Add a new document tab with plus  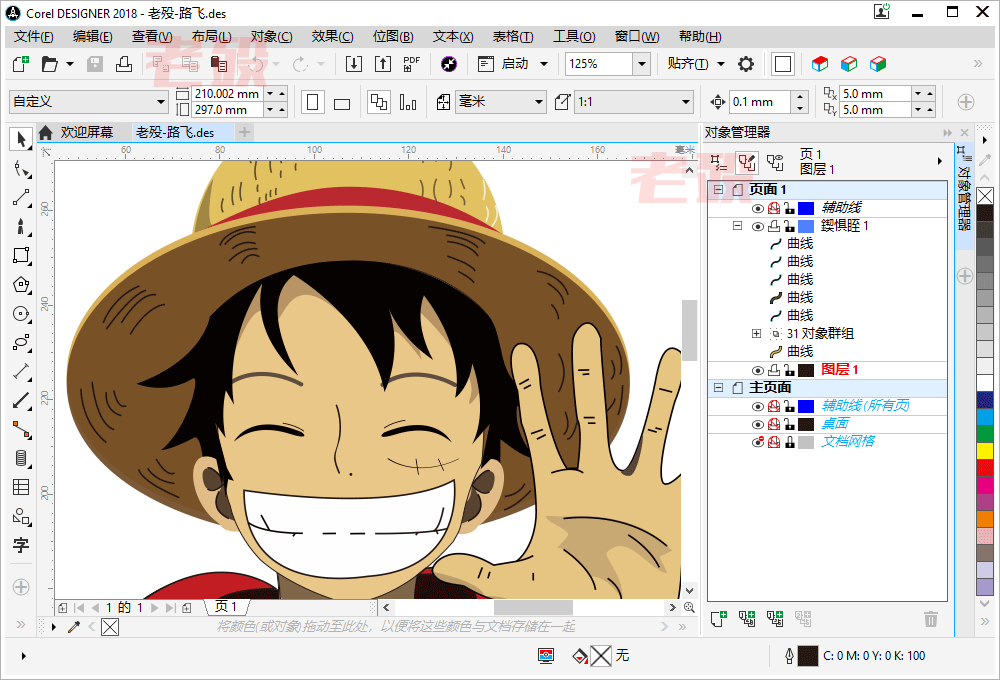(244, 133)
